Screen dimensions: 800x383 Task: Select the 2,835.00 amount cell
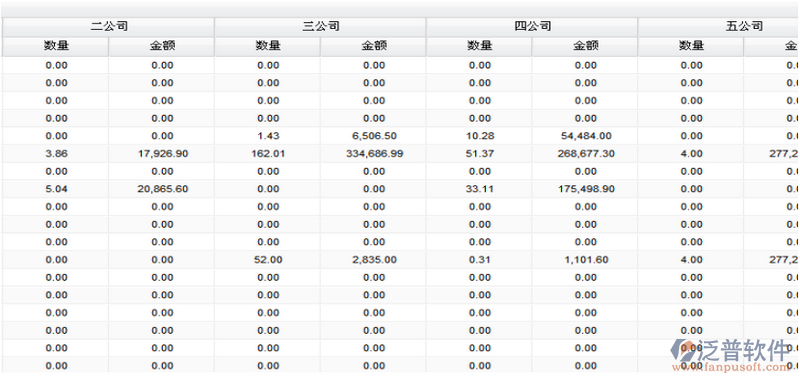point(373,260)
